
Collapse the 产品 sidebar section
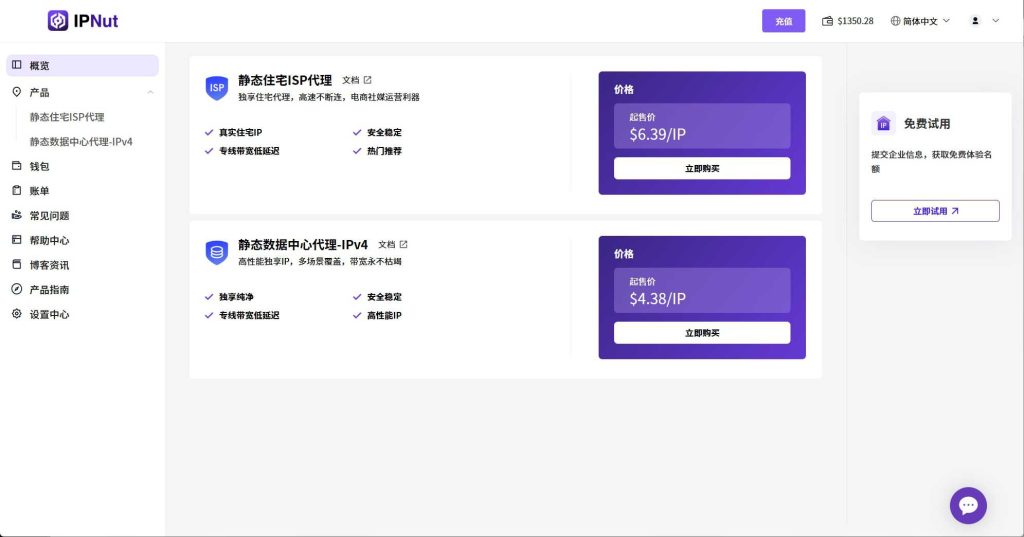[x=150, y=92]
